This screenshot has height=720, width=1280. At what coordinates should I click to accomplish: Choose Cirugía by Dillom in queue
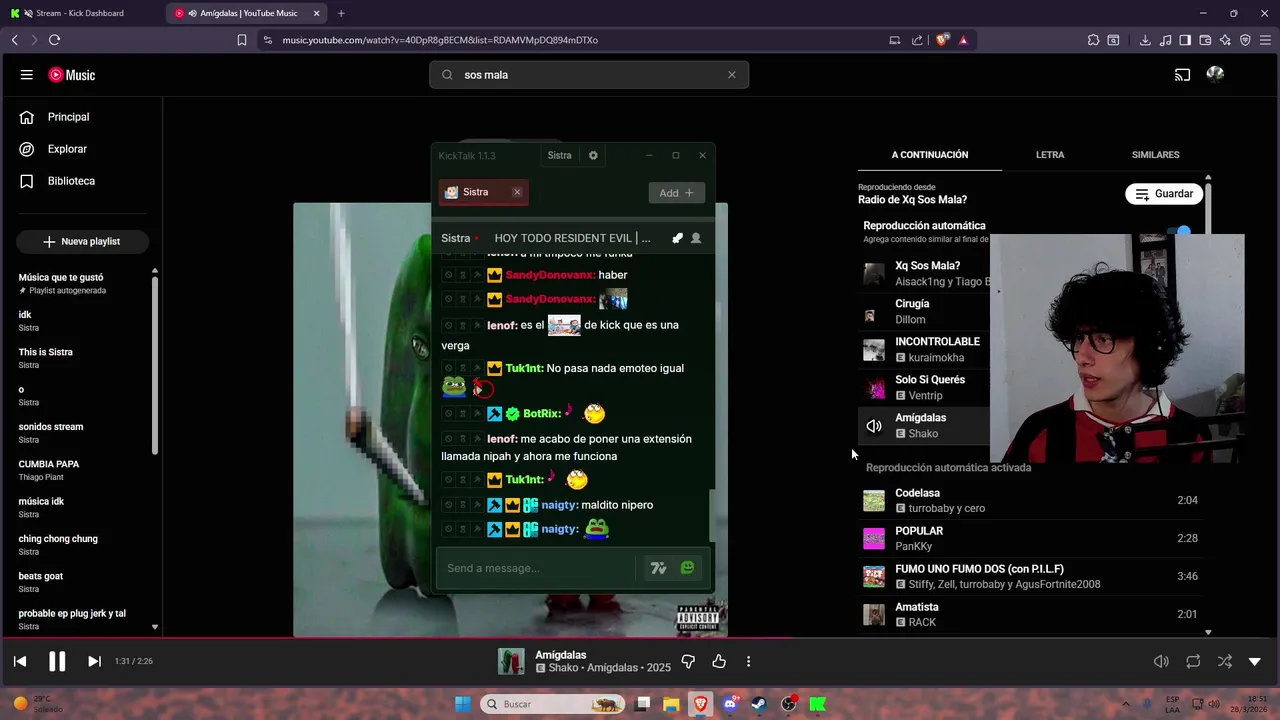(924, 311)
